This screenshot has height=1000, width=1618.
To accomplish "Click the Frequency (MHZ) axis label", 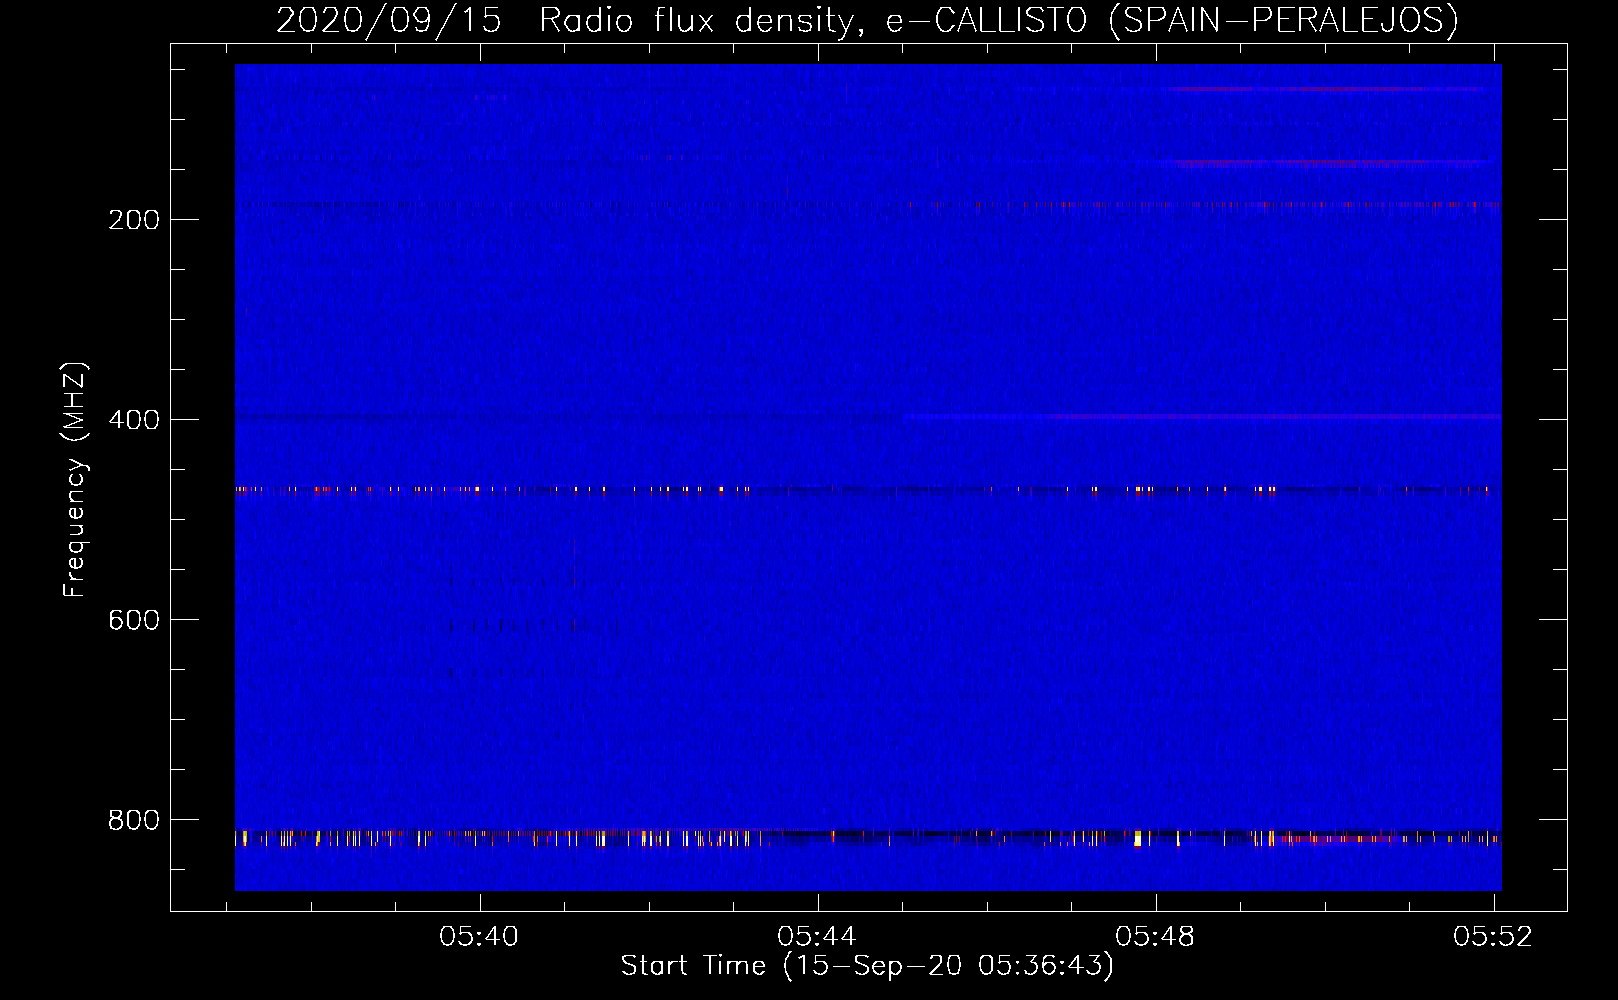I will pyautogui.click(x=75, y=480).
